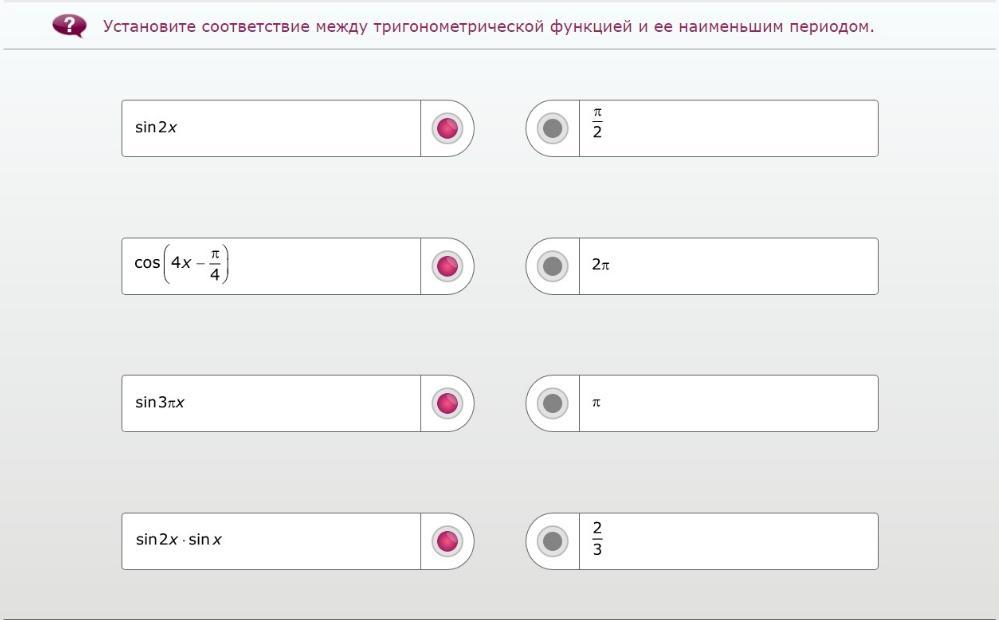Click the question text about trigonometric periods
This screenshot has width=999, height=620.
pyautogui.click(x=488, y=26)
